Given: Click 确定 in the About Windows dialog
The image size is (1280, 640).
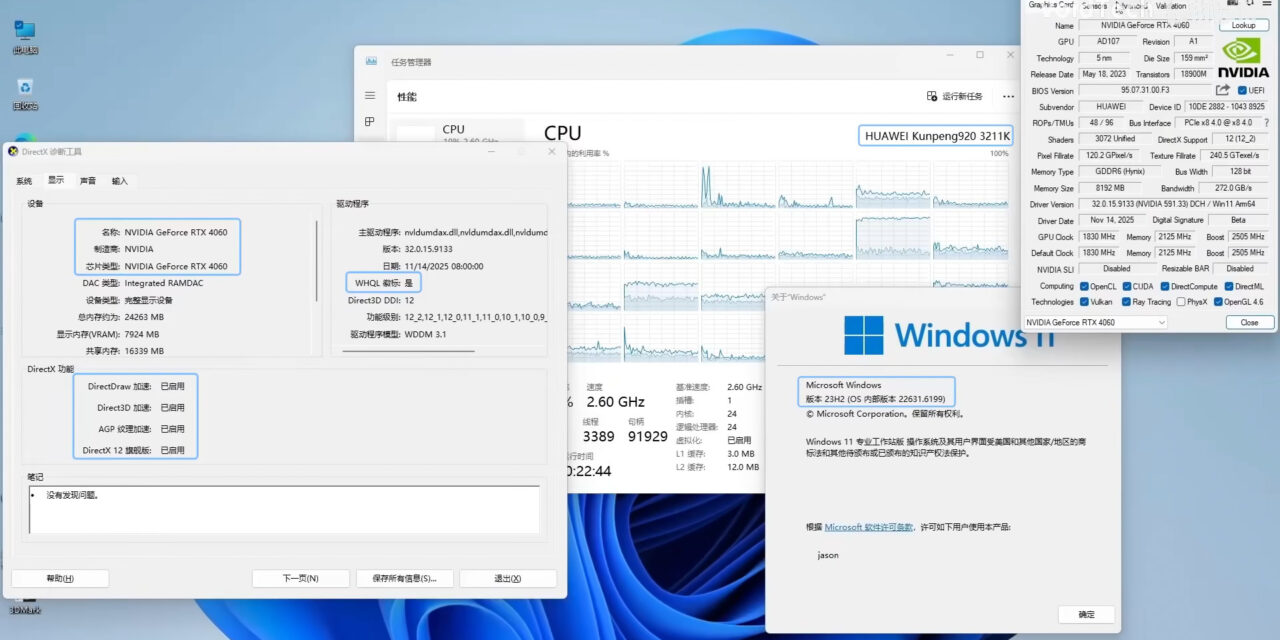Looking at the screenshot, I should pos(1086,614).
